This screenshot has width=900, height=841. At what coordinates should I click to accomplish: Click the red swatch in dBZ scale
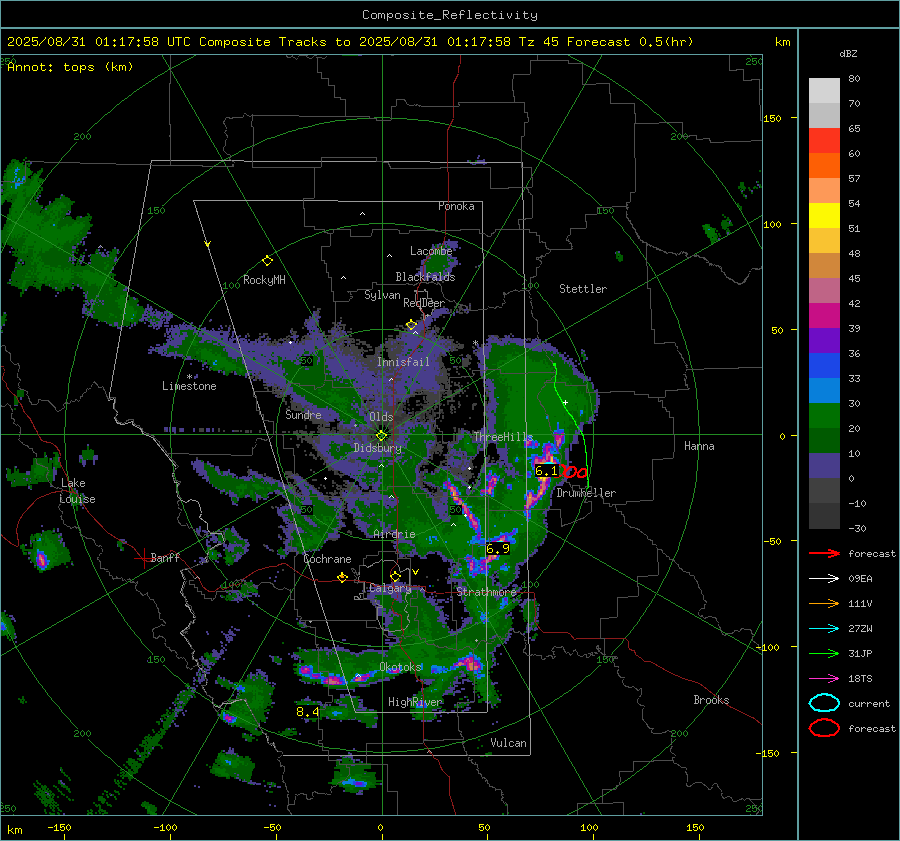tap(824, 141)
